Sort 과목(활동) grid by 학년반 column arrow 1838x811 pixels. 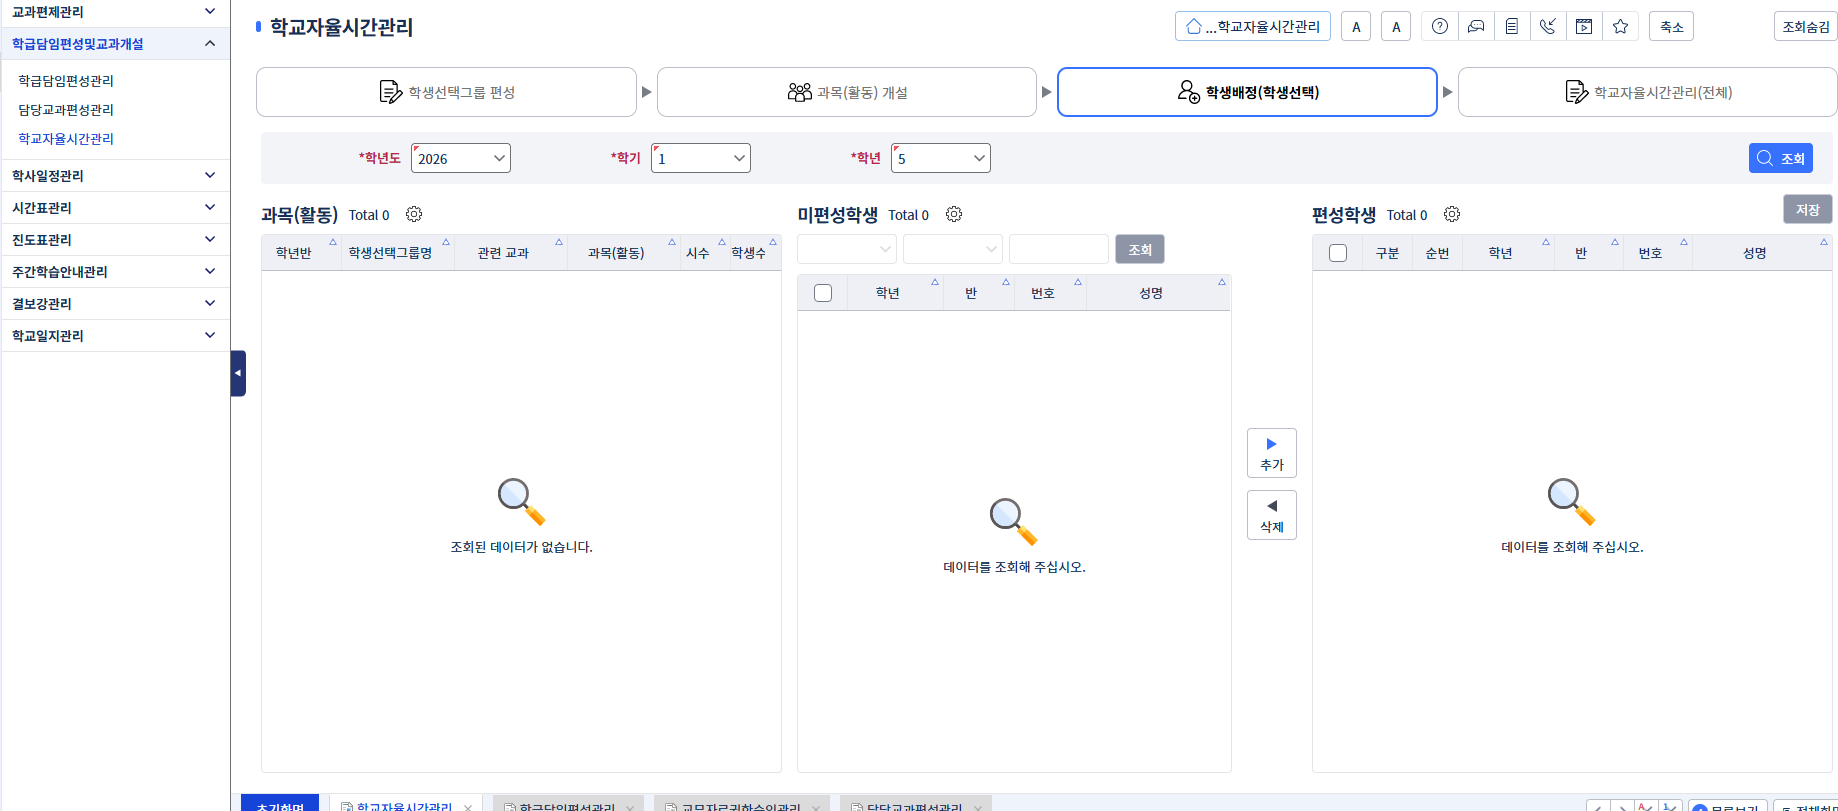(333, 242)
